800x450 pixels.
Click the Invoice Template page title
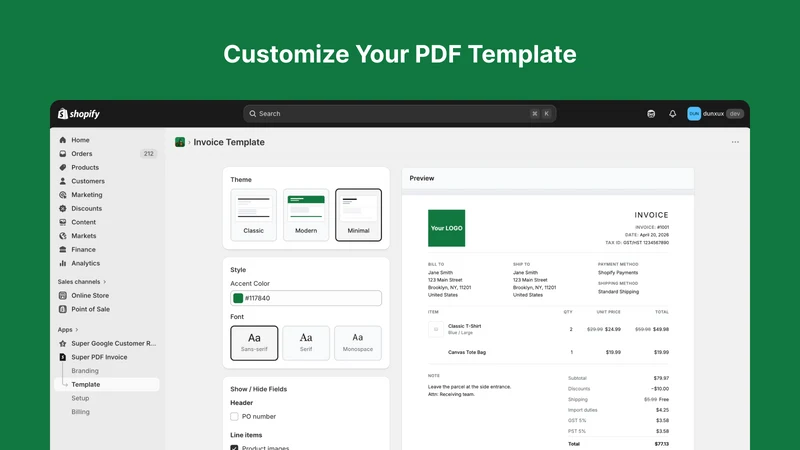(229, 142)
